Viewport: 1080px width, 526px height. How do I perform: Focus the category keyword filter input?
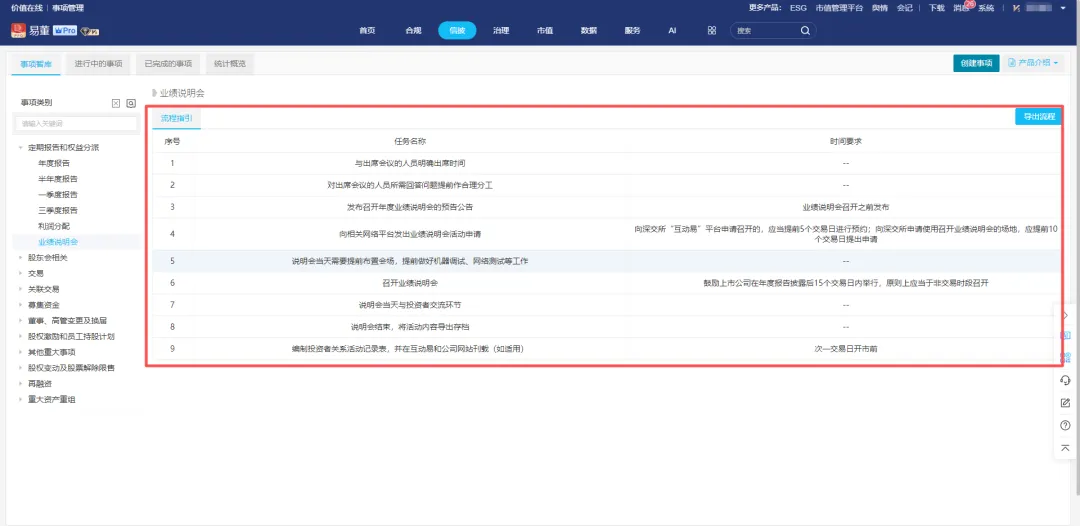(x=76, y=124)
